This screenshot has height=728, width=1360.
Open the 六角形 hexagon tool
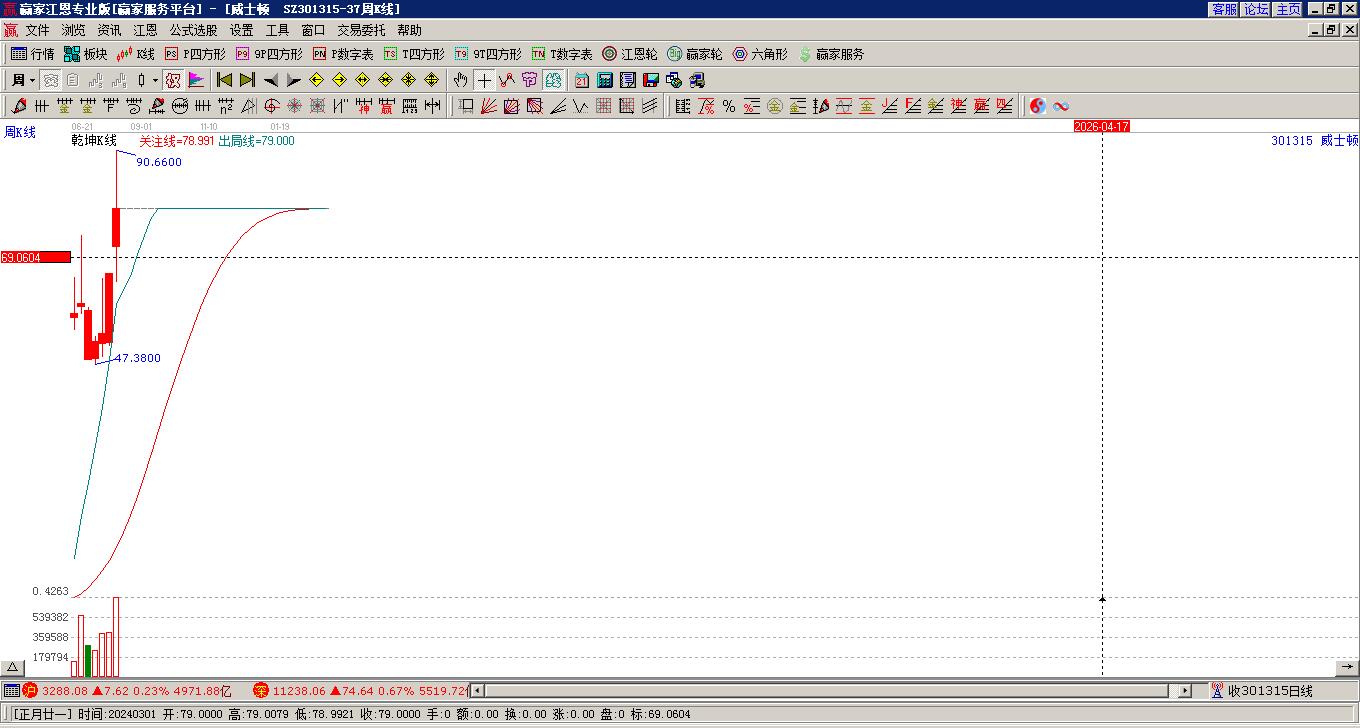tap(760, 54)
